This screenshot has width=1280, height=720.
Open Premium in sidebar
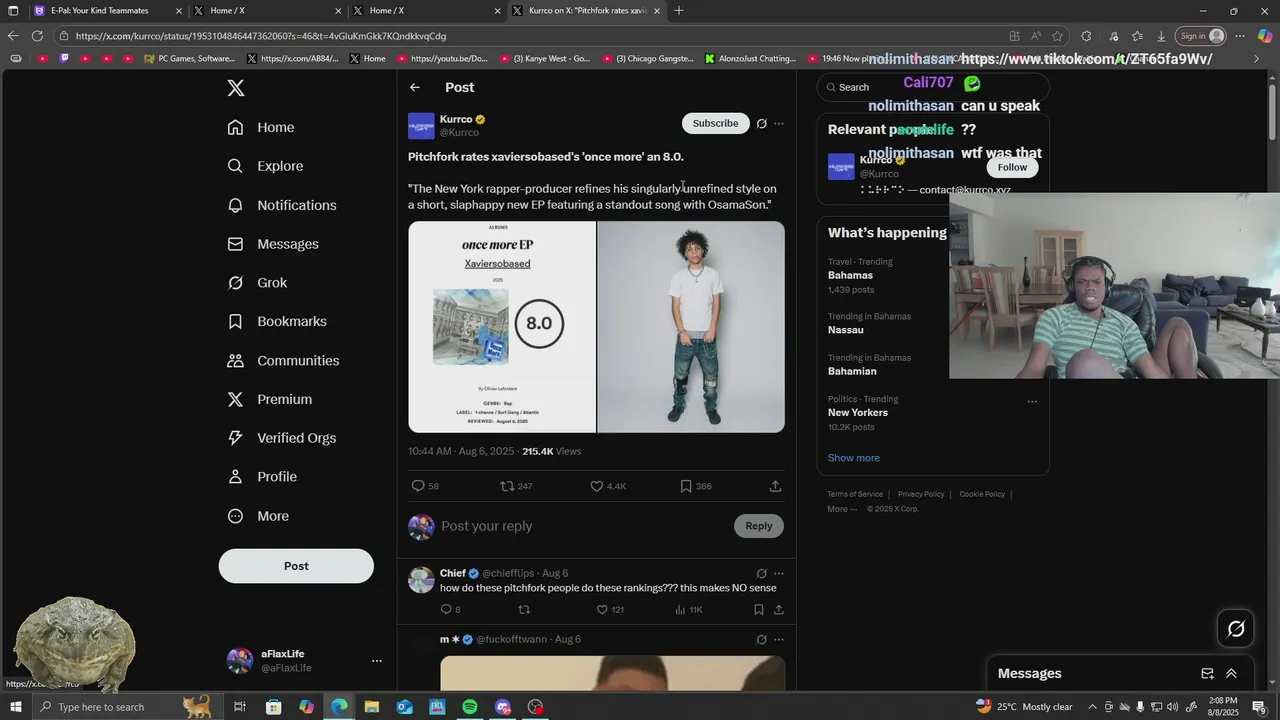270,400
